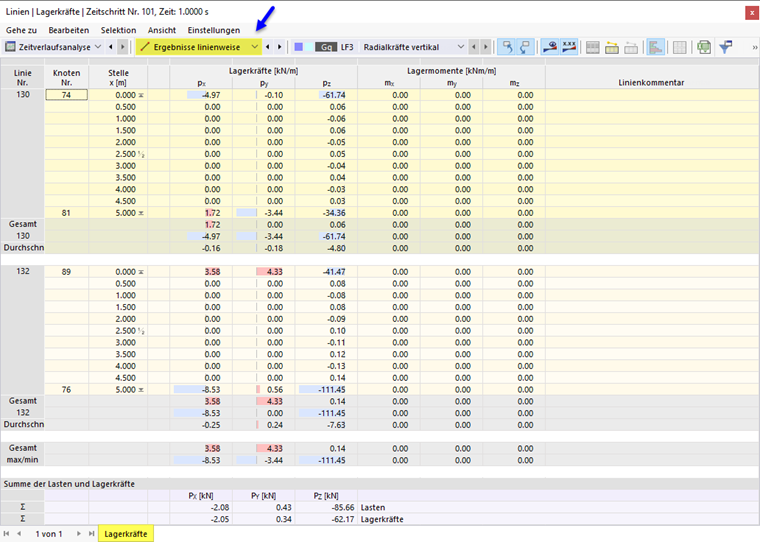Open the Radialkräfte vertikal load case dropdown
Image resolution: width=760 pixels, height=542 pixels.
coord(460,47)
